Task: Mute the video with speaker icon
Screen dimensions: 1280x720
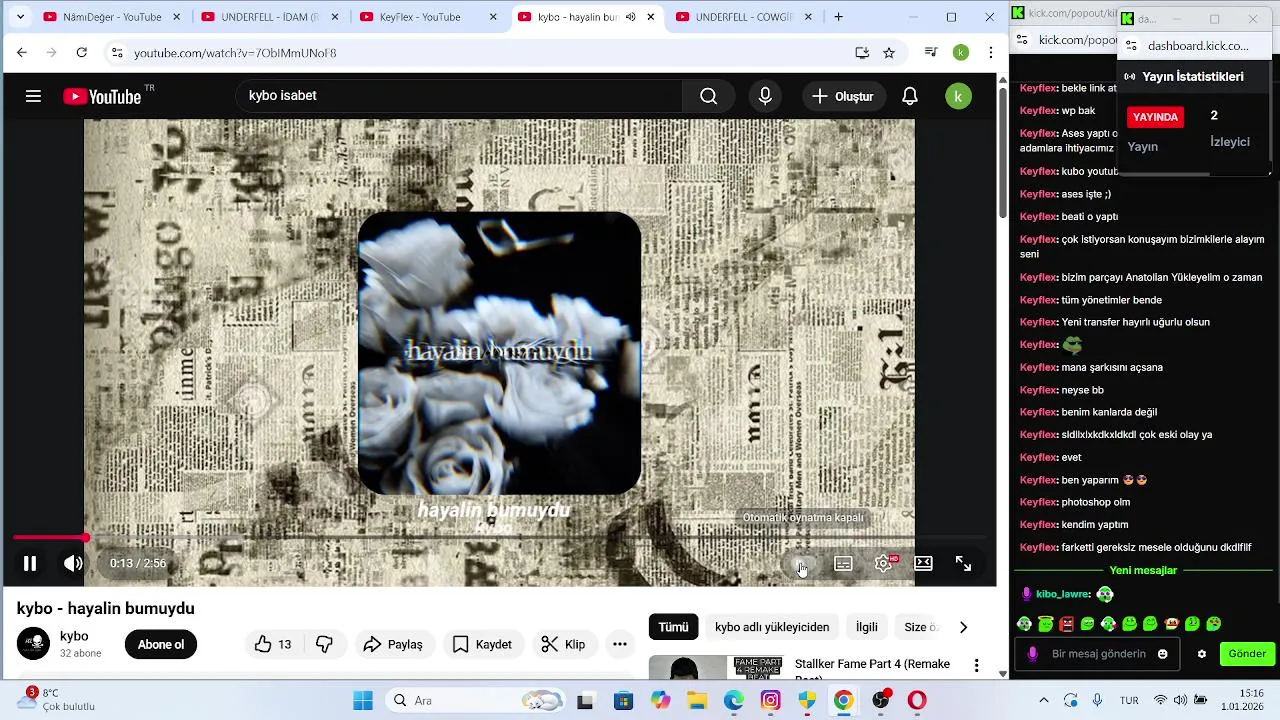Action: 73,564
